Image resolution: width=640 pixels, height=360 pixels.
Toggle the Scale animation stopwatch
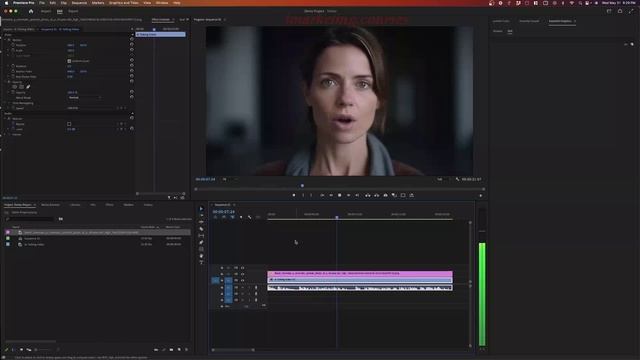point(13,51)
